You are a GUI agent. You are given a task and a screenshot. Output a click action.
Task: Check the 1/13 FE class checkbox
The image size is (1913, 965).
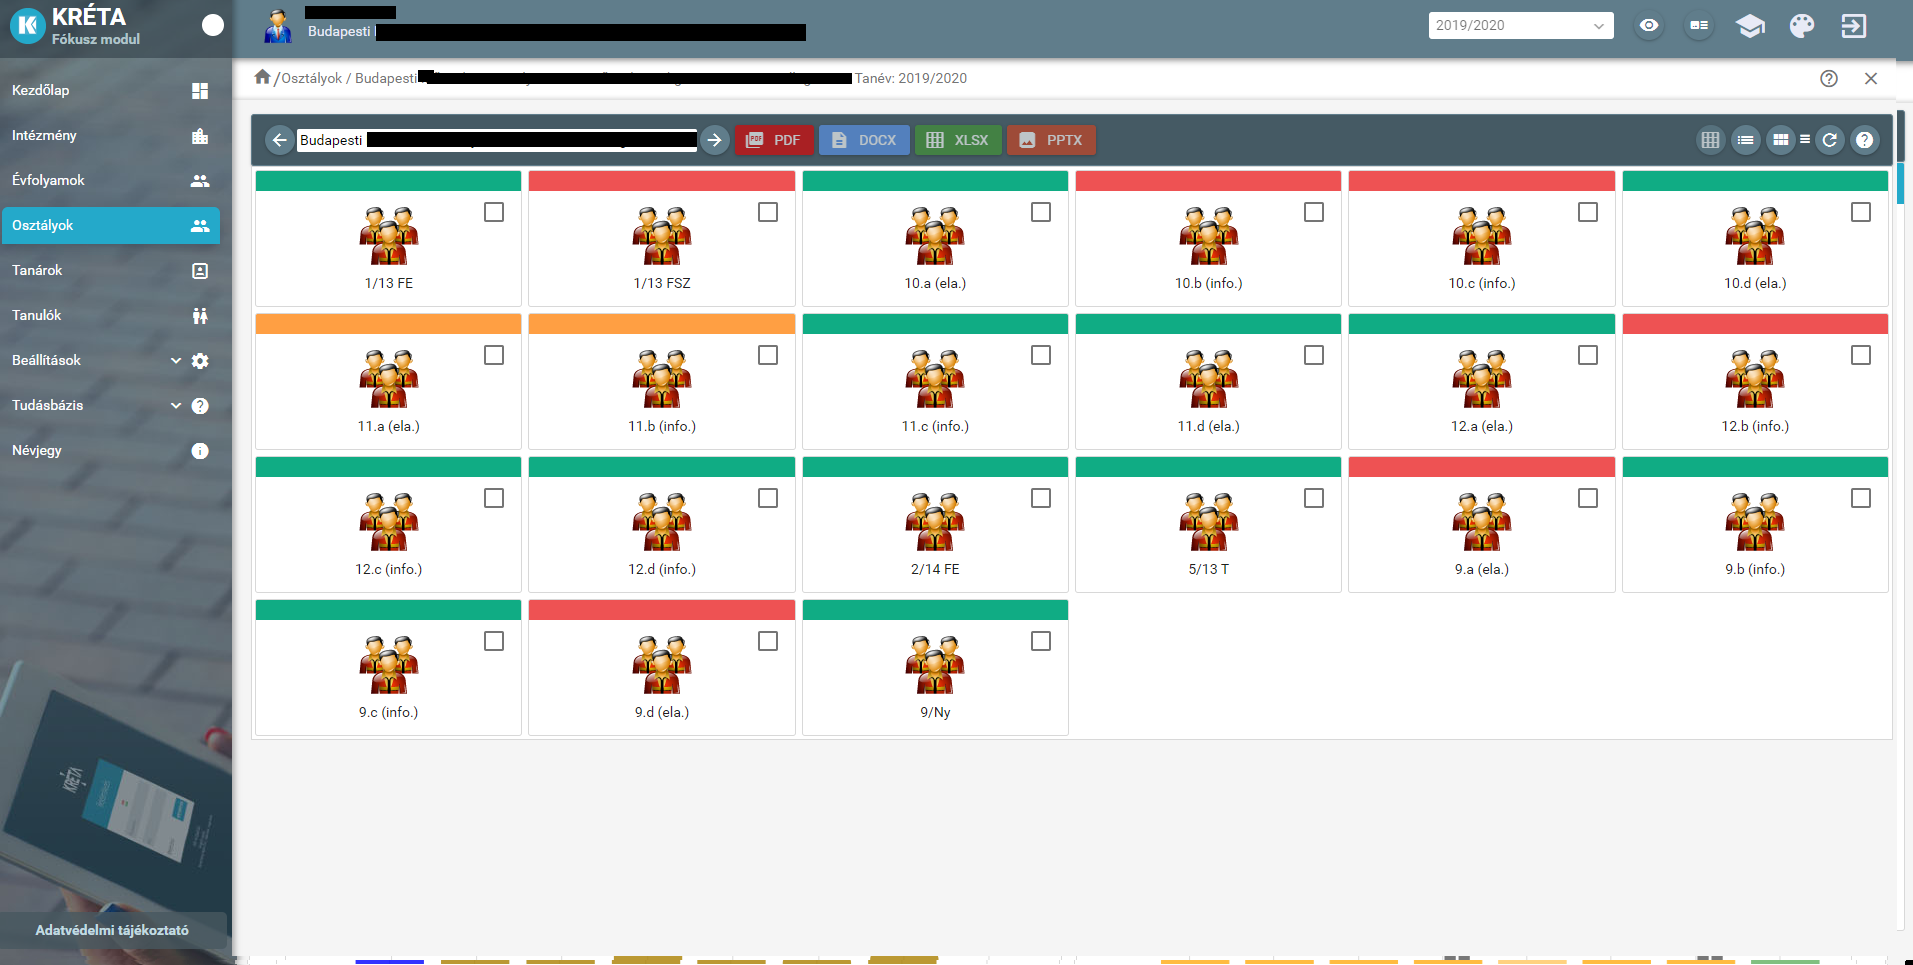pos(494,212)
